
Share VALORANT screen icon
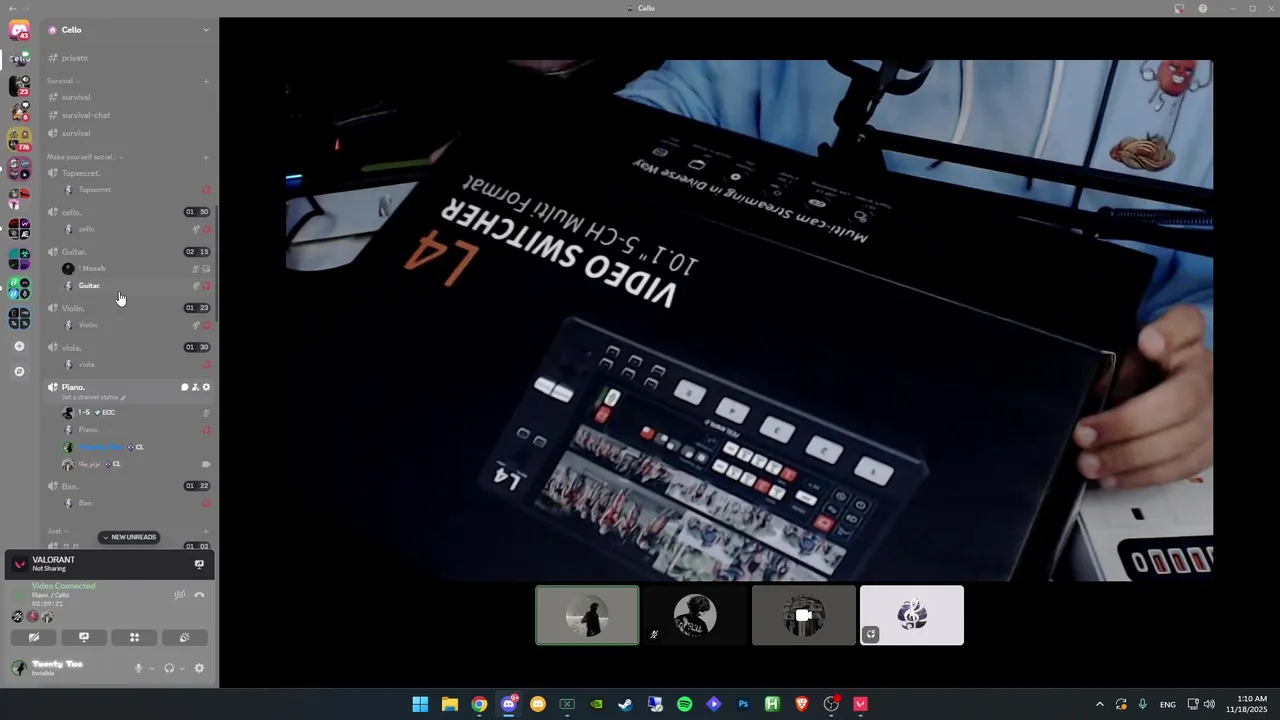199,565
